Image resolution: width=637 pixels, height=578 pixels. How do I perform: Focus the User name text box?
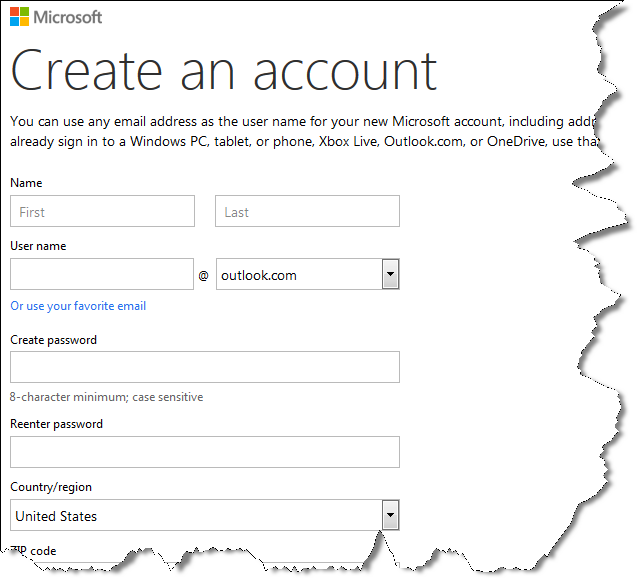pyautogui.click(x=102, y=274)
